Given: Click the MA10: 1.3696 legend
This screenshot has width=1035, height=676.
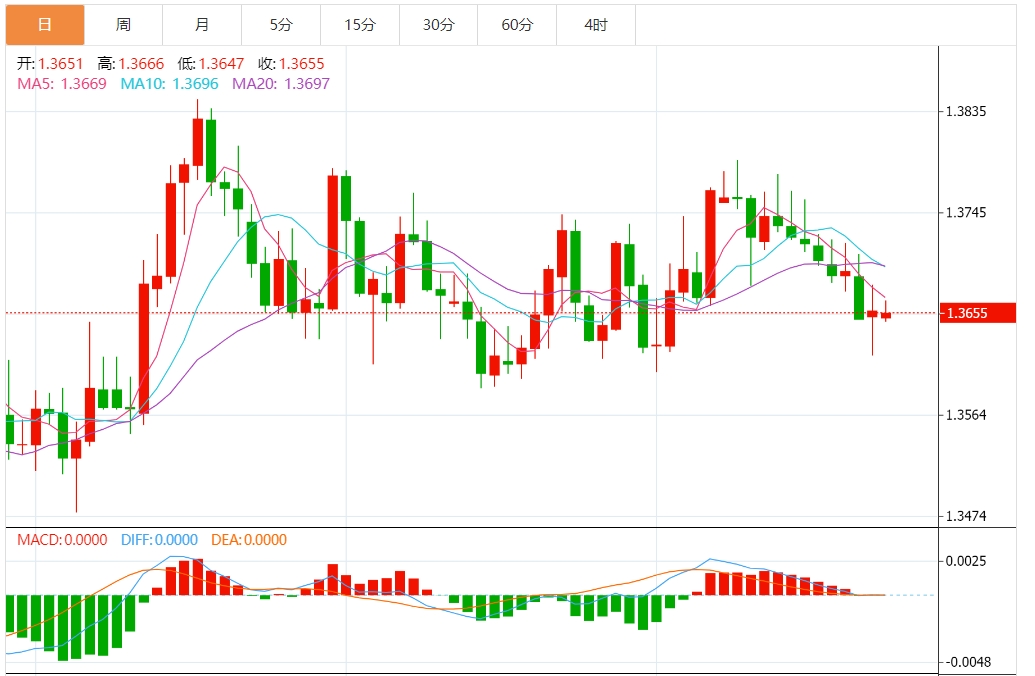Looking at the screenshot, I should pyautogui.click(x=170, y=84).
